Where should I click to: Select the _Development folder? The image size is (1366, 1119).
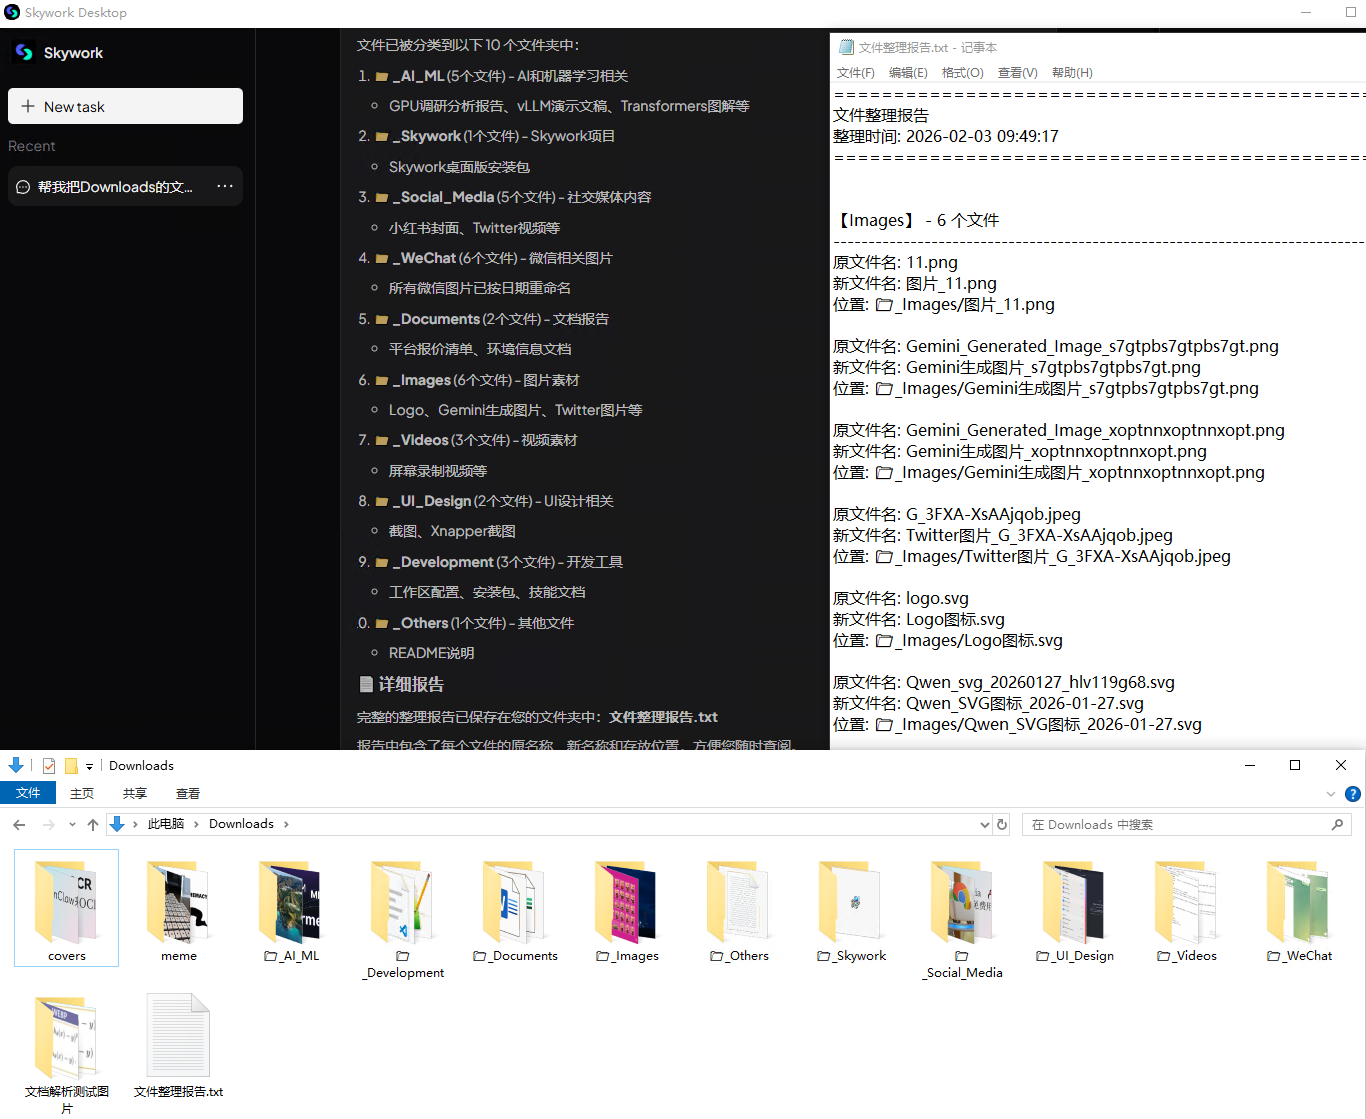403,916
